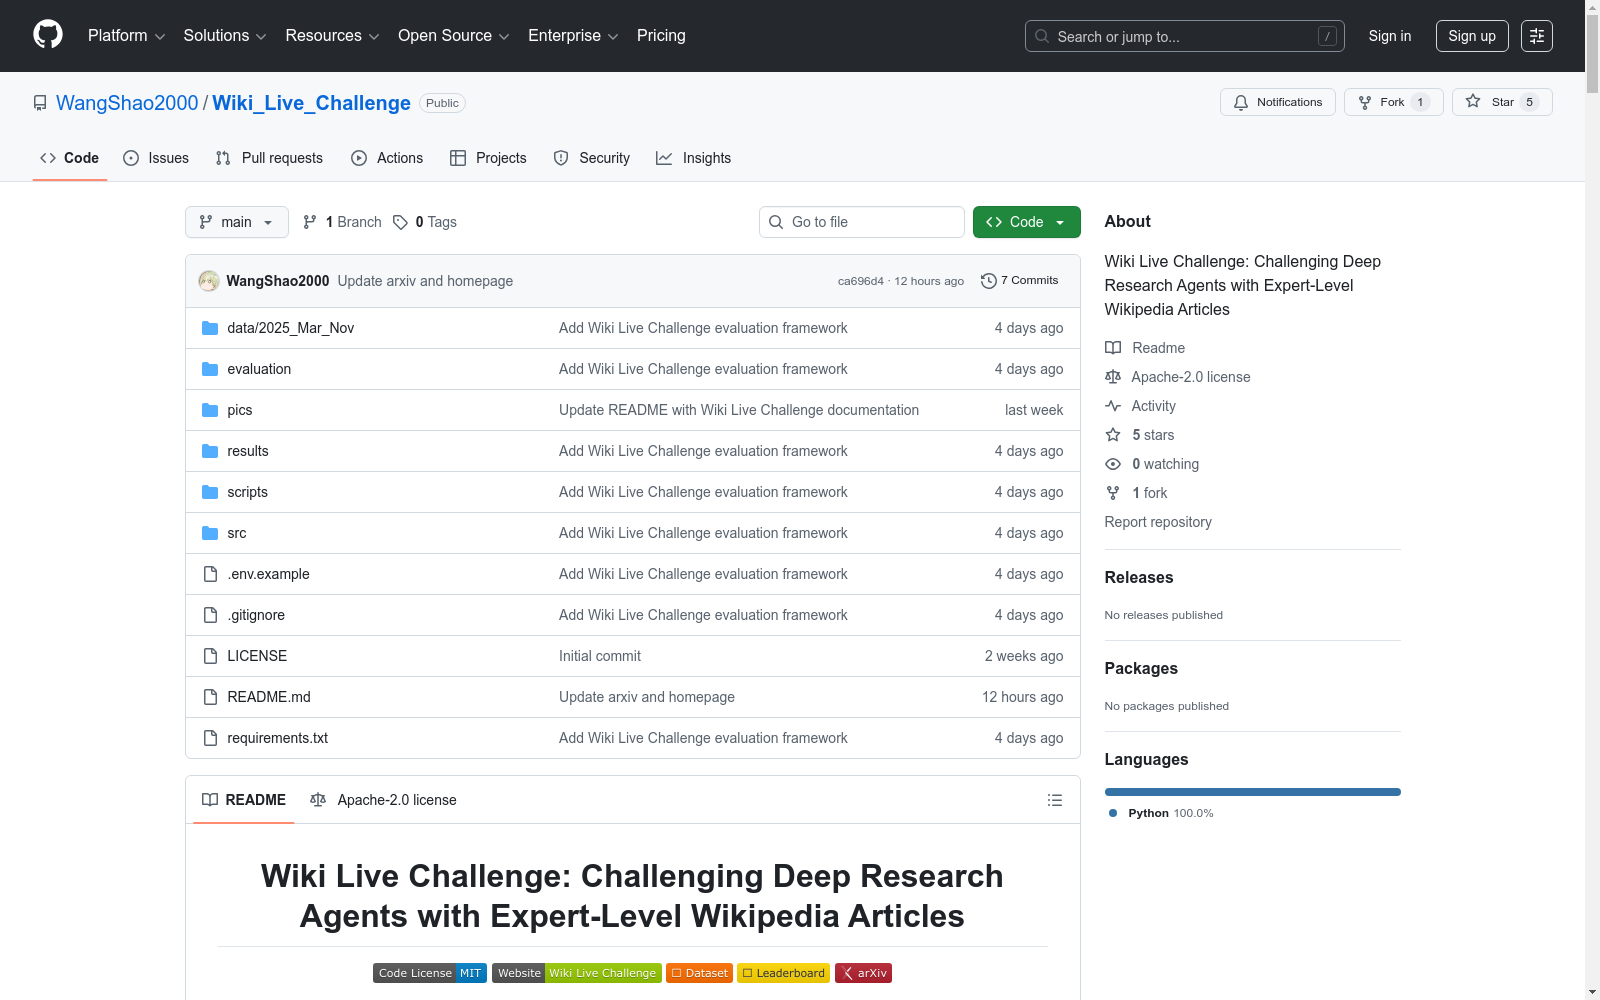1600x1000 pixels.
Task: Expand the Resources dropdown
Action: (x=332, y=35)
